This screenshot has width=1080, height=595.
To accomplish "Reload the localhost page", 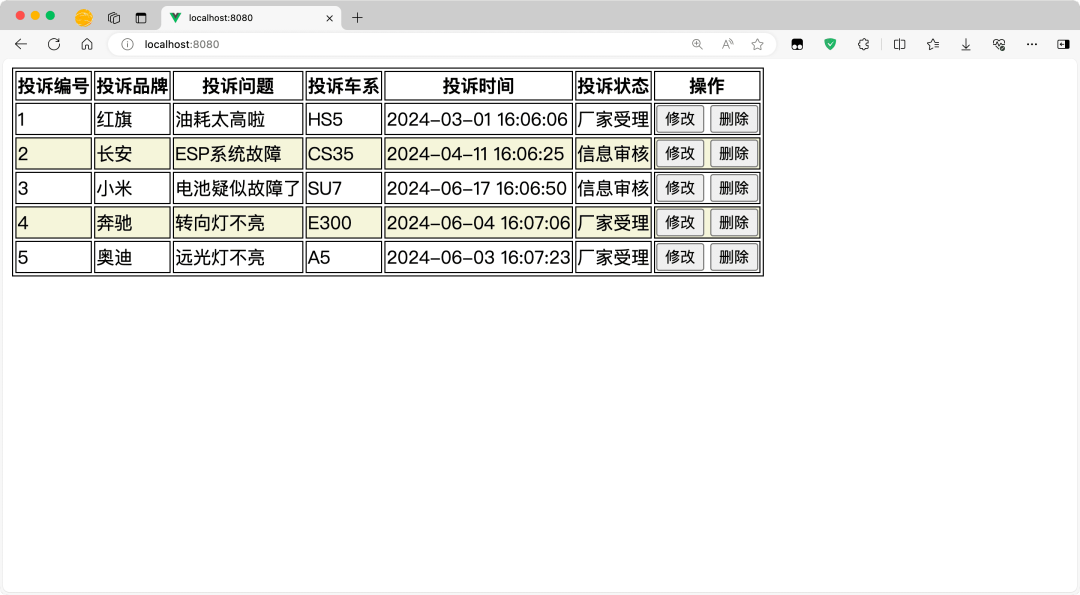I will point(54,44).
